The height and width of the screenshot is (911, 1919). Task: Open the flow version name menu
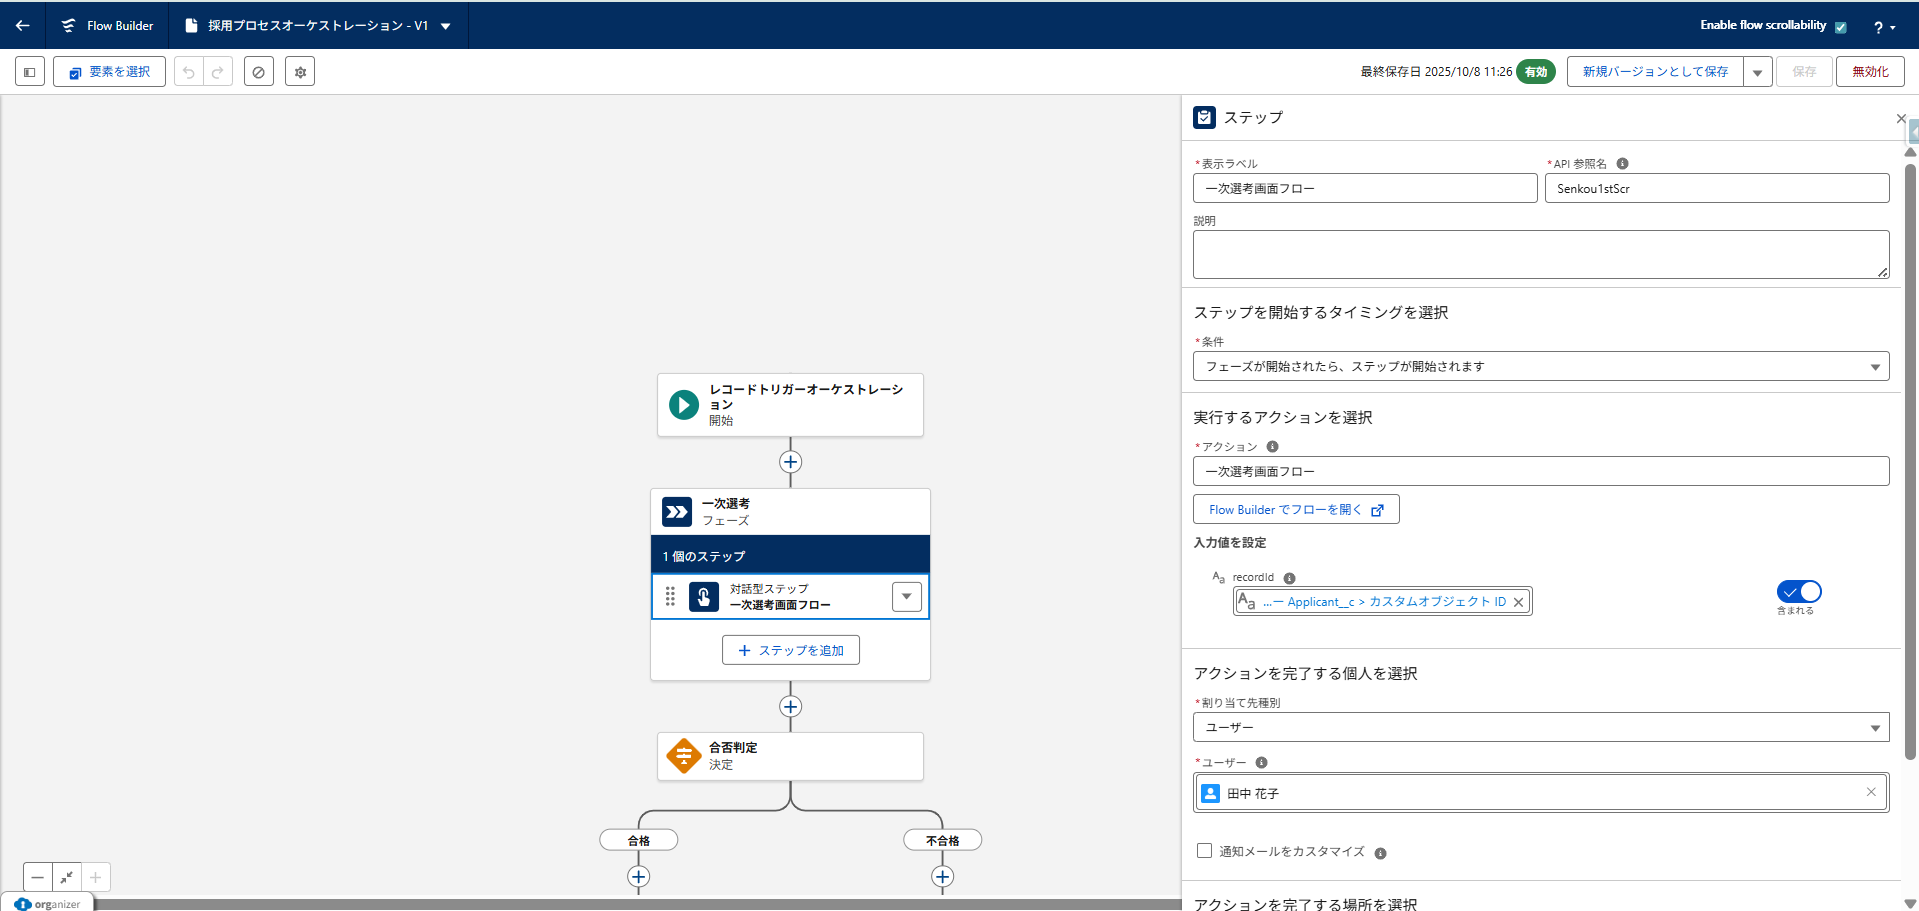(x=446, y=26)
